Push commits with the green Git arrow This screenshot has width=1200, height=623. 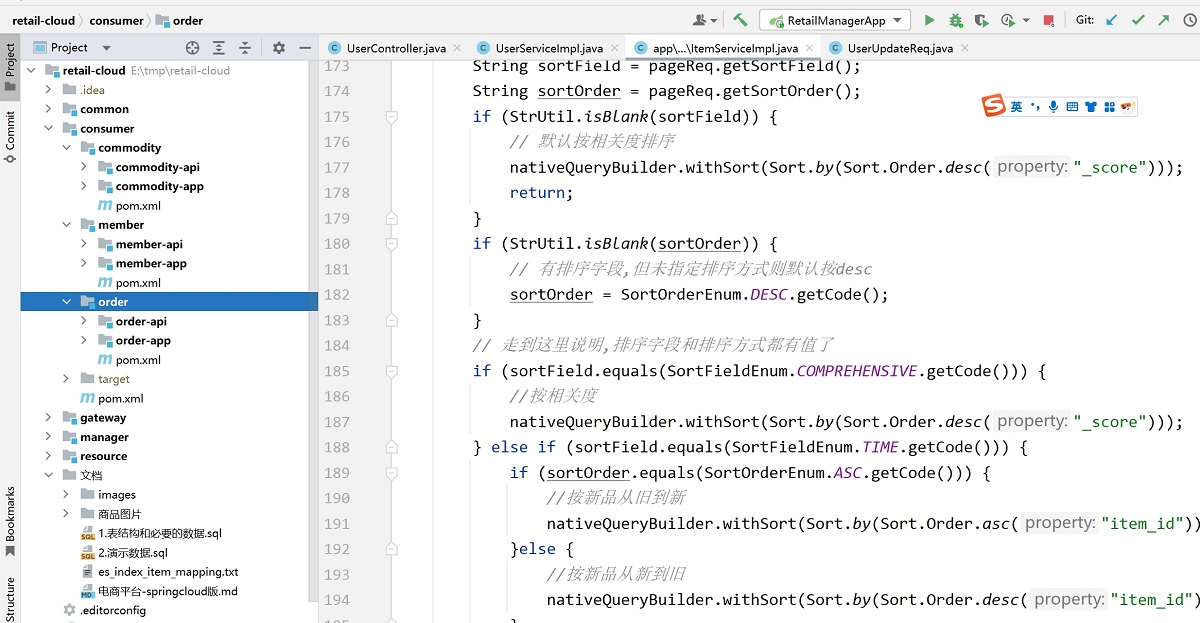pyautogui.click(x=1163, y=20)
